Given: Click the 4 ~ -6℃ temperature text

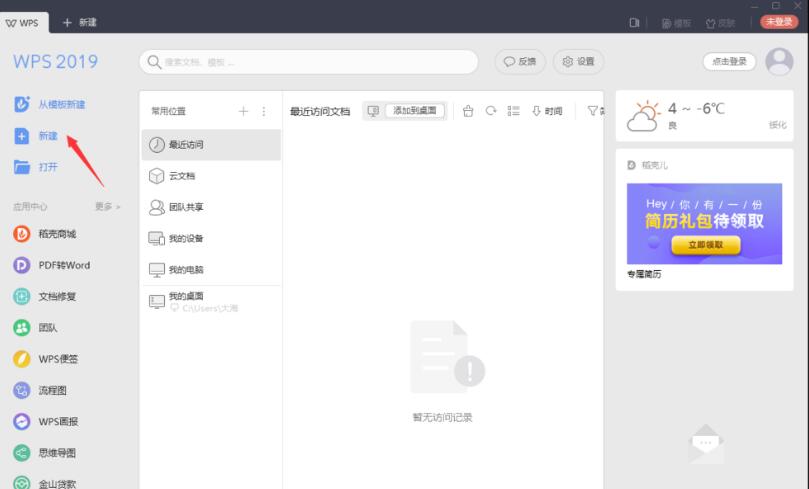Looking at the screenshot, I should coord(696,109).
